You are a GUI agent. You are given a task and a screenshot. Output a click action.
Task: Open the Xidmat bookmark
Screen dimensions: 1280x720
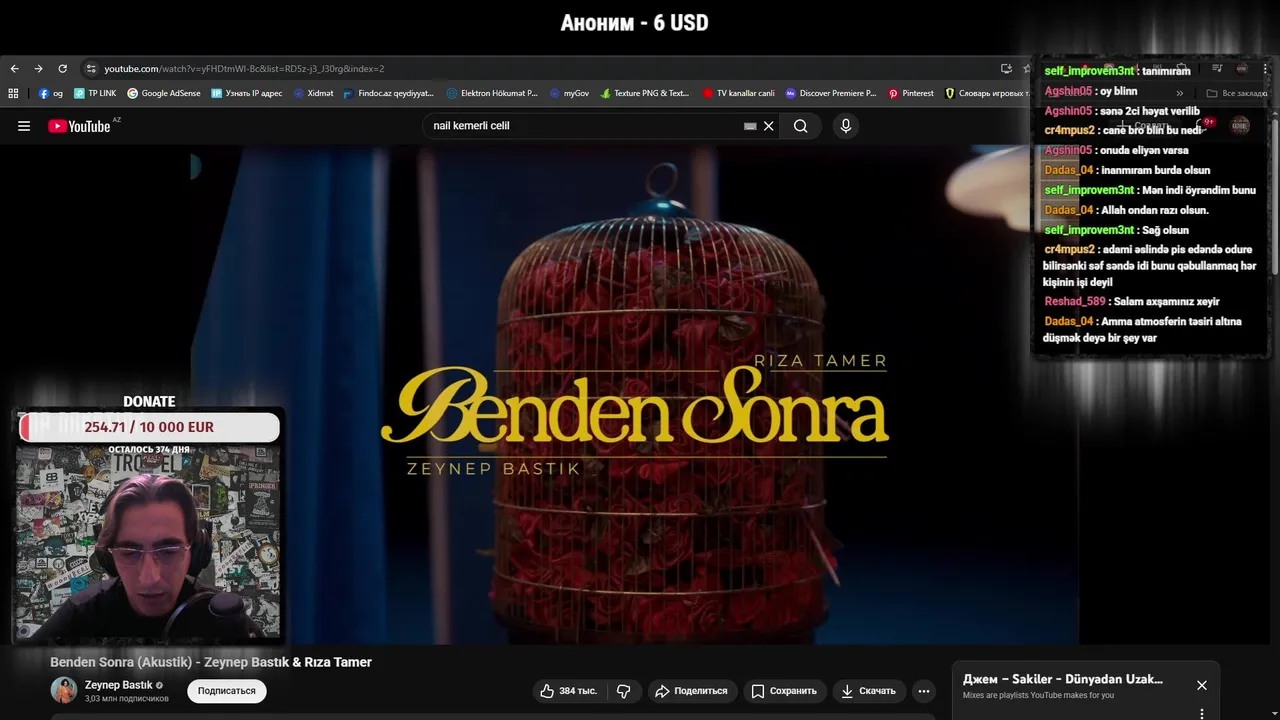[x=314, y=93]
